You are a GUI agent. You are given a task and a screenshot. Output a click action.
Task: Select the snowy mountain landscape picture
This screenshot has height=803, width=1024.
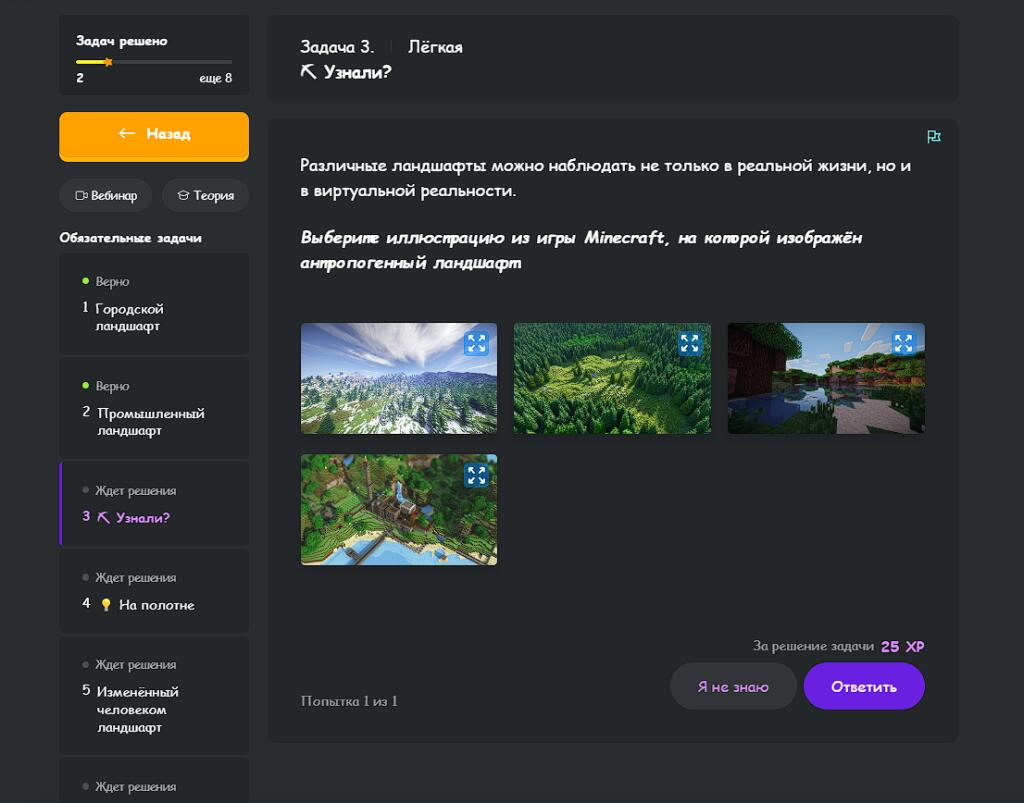[x=398, y=379]
